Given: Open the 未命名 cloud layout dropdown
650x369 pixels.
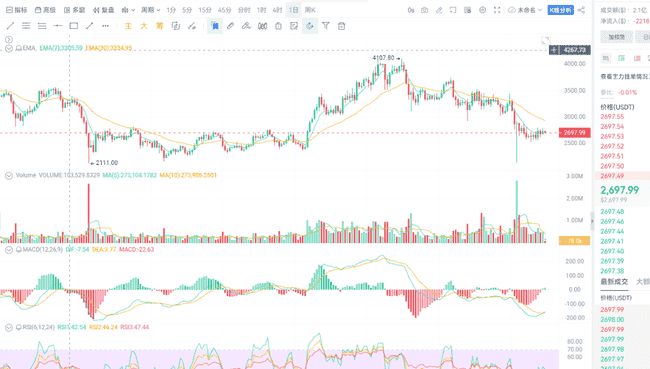Looking at the screenshot, I should pos(525,10).
